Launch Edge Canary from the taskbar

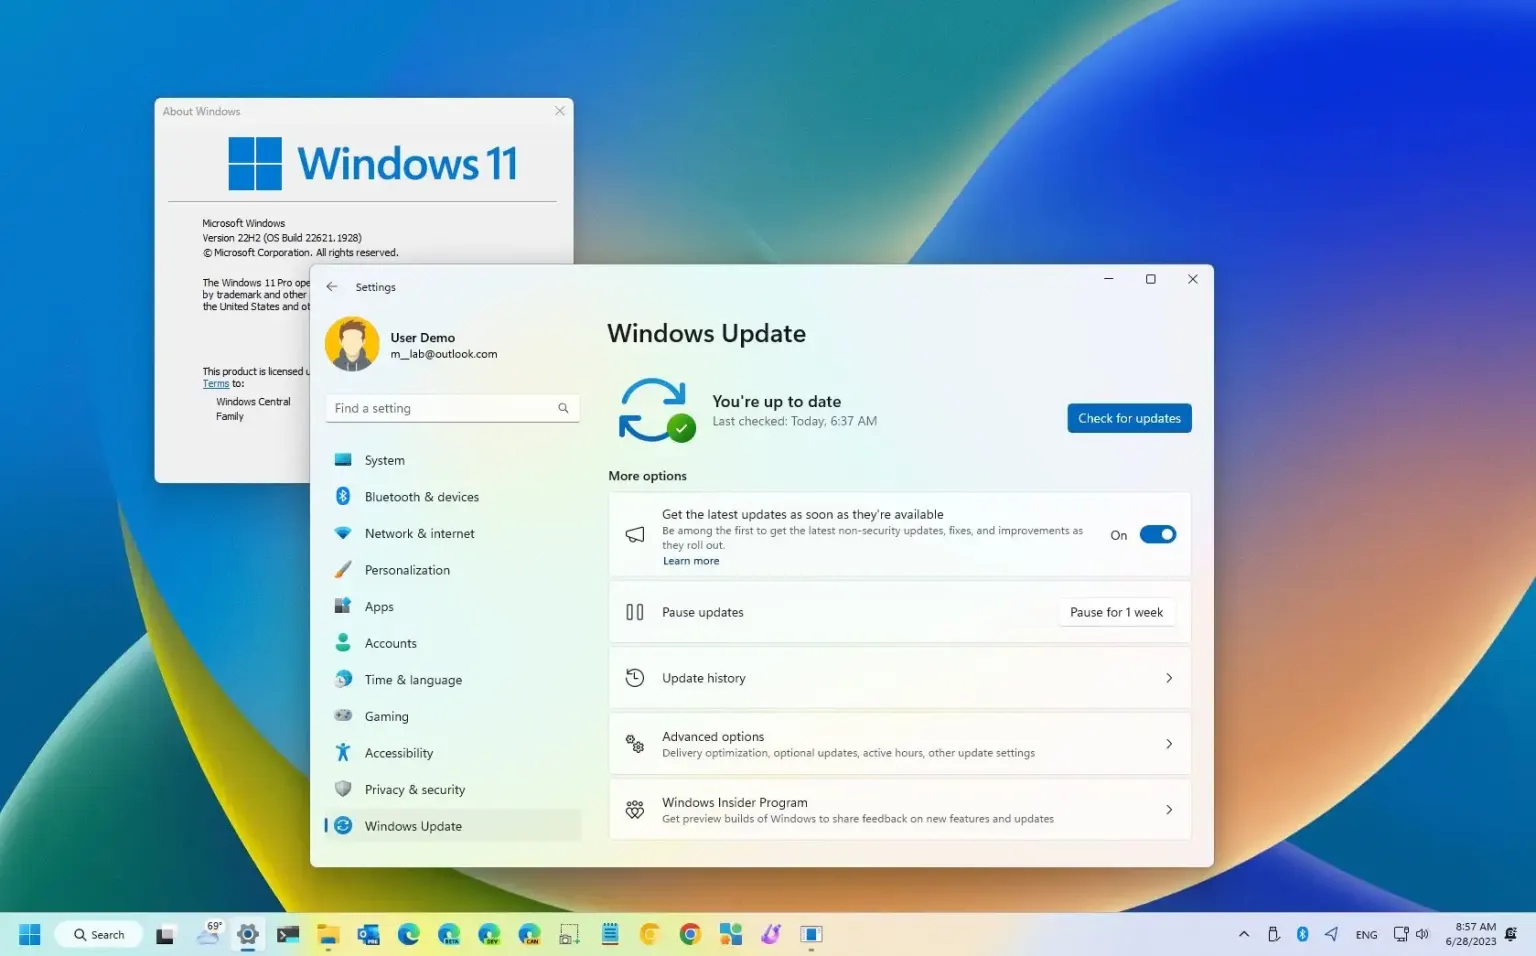coord(529,935)
